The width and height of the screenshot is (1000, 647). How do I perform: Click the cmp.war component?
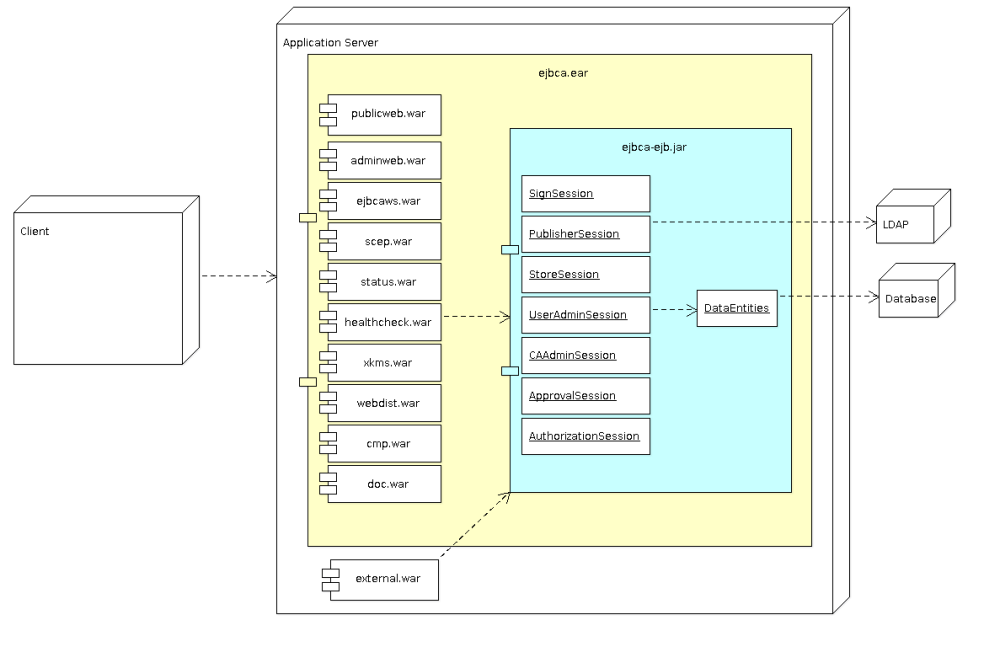point(385,443)
